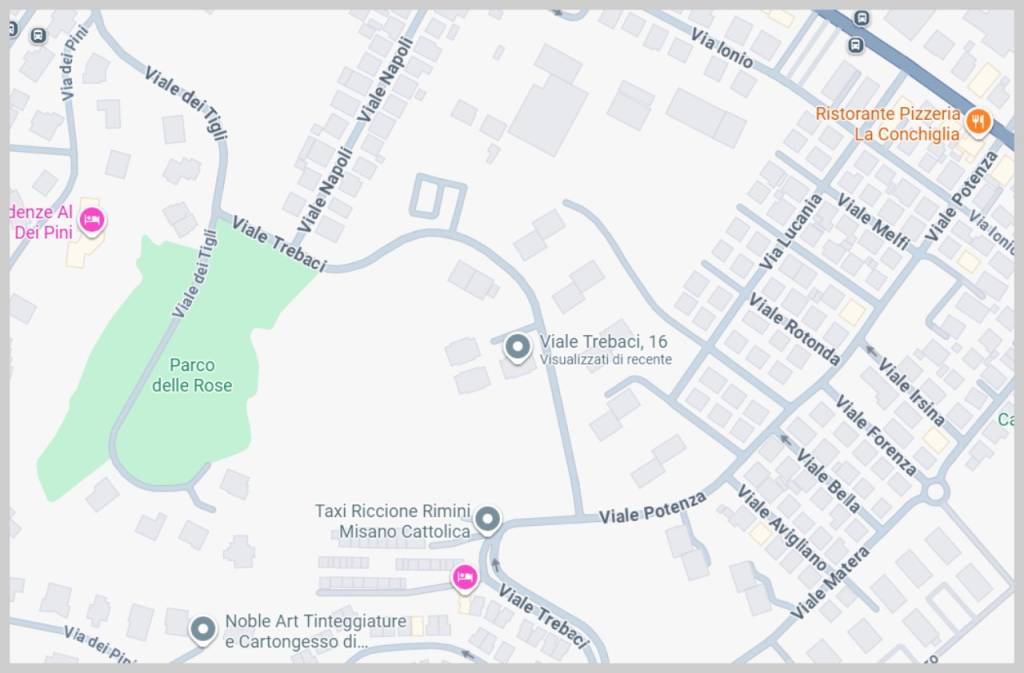Screen dimensions: 1024x673
Task: Select the roundabout at the end of Viale Matera
Action: (936, 492)
